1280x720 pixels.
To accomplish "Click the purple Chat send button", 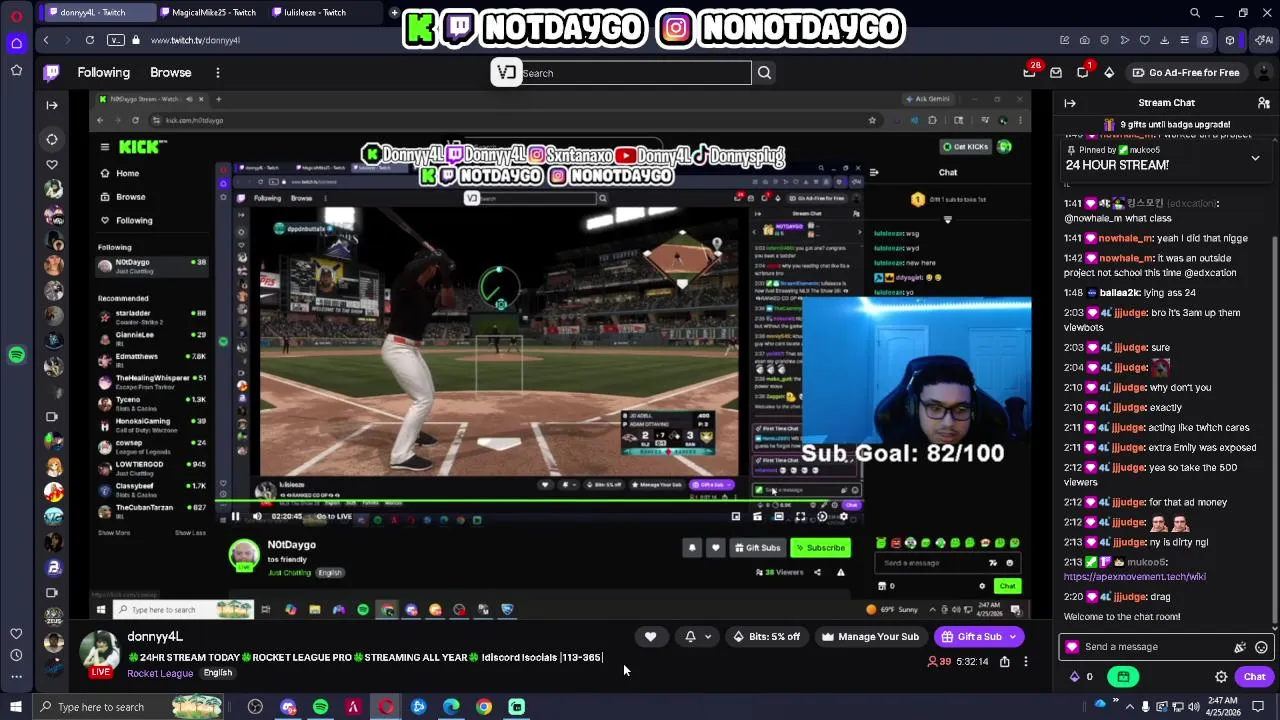I will pyautogui.click(x=1254, y=677).
